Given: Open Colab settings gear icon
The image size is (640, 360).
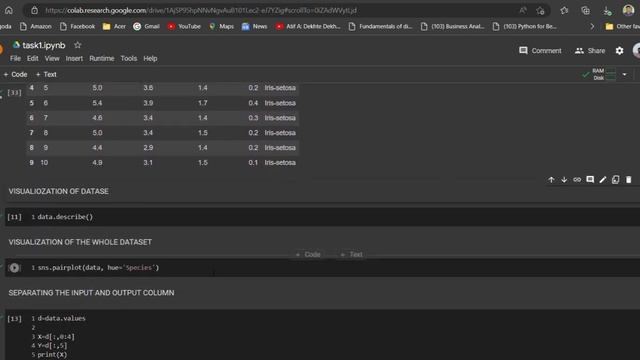Looking at the screenshot, I should pos(620,51).
